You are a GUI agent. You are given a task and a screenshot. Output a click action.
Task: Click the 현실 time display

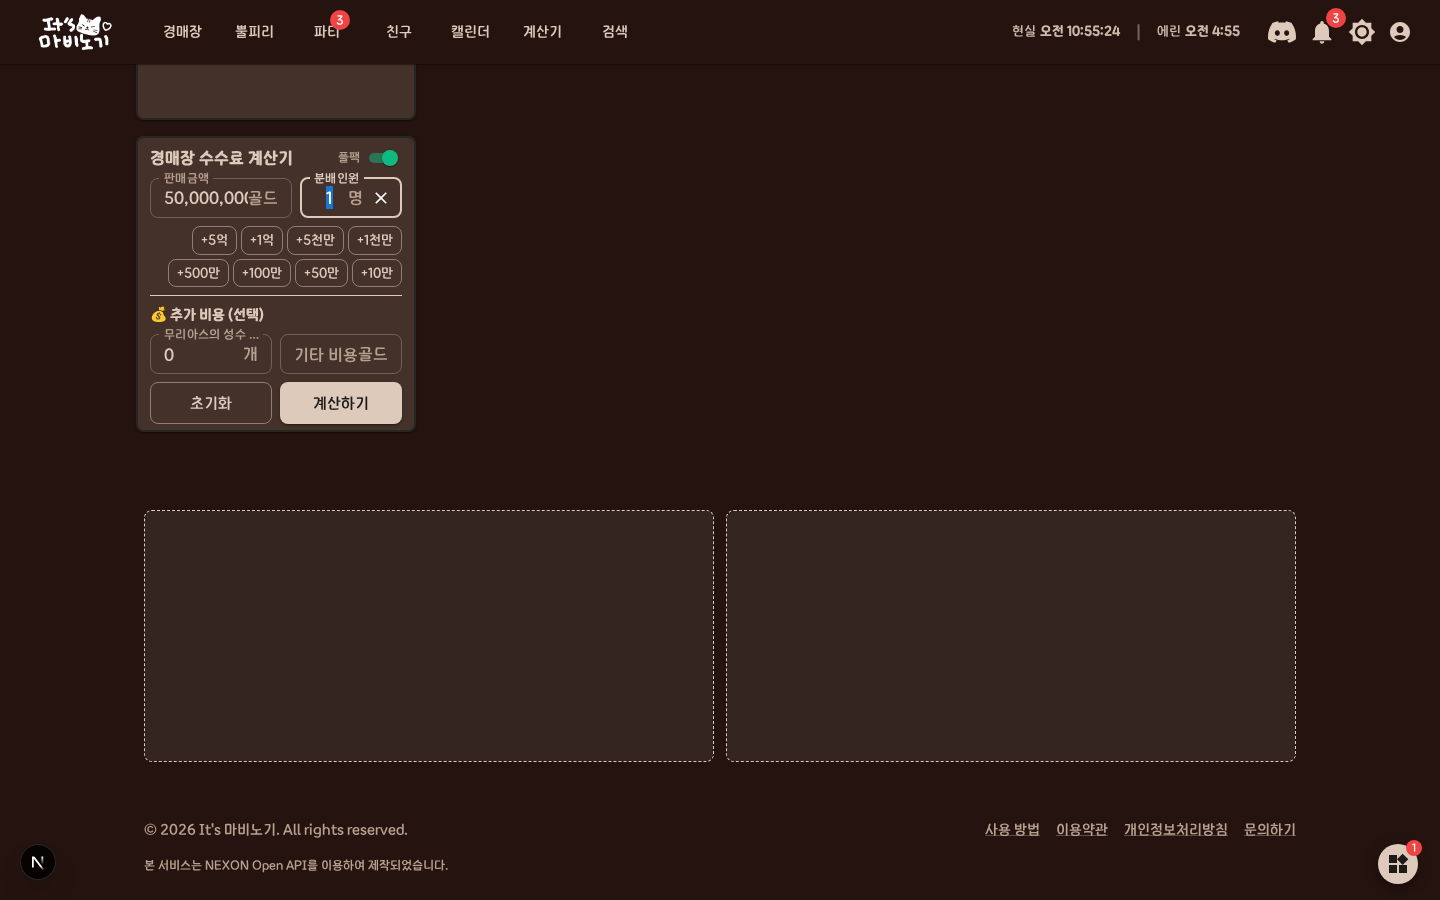click(1066, 32)
